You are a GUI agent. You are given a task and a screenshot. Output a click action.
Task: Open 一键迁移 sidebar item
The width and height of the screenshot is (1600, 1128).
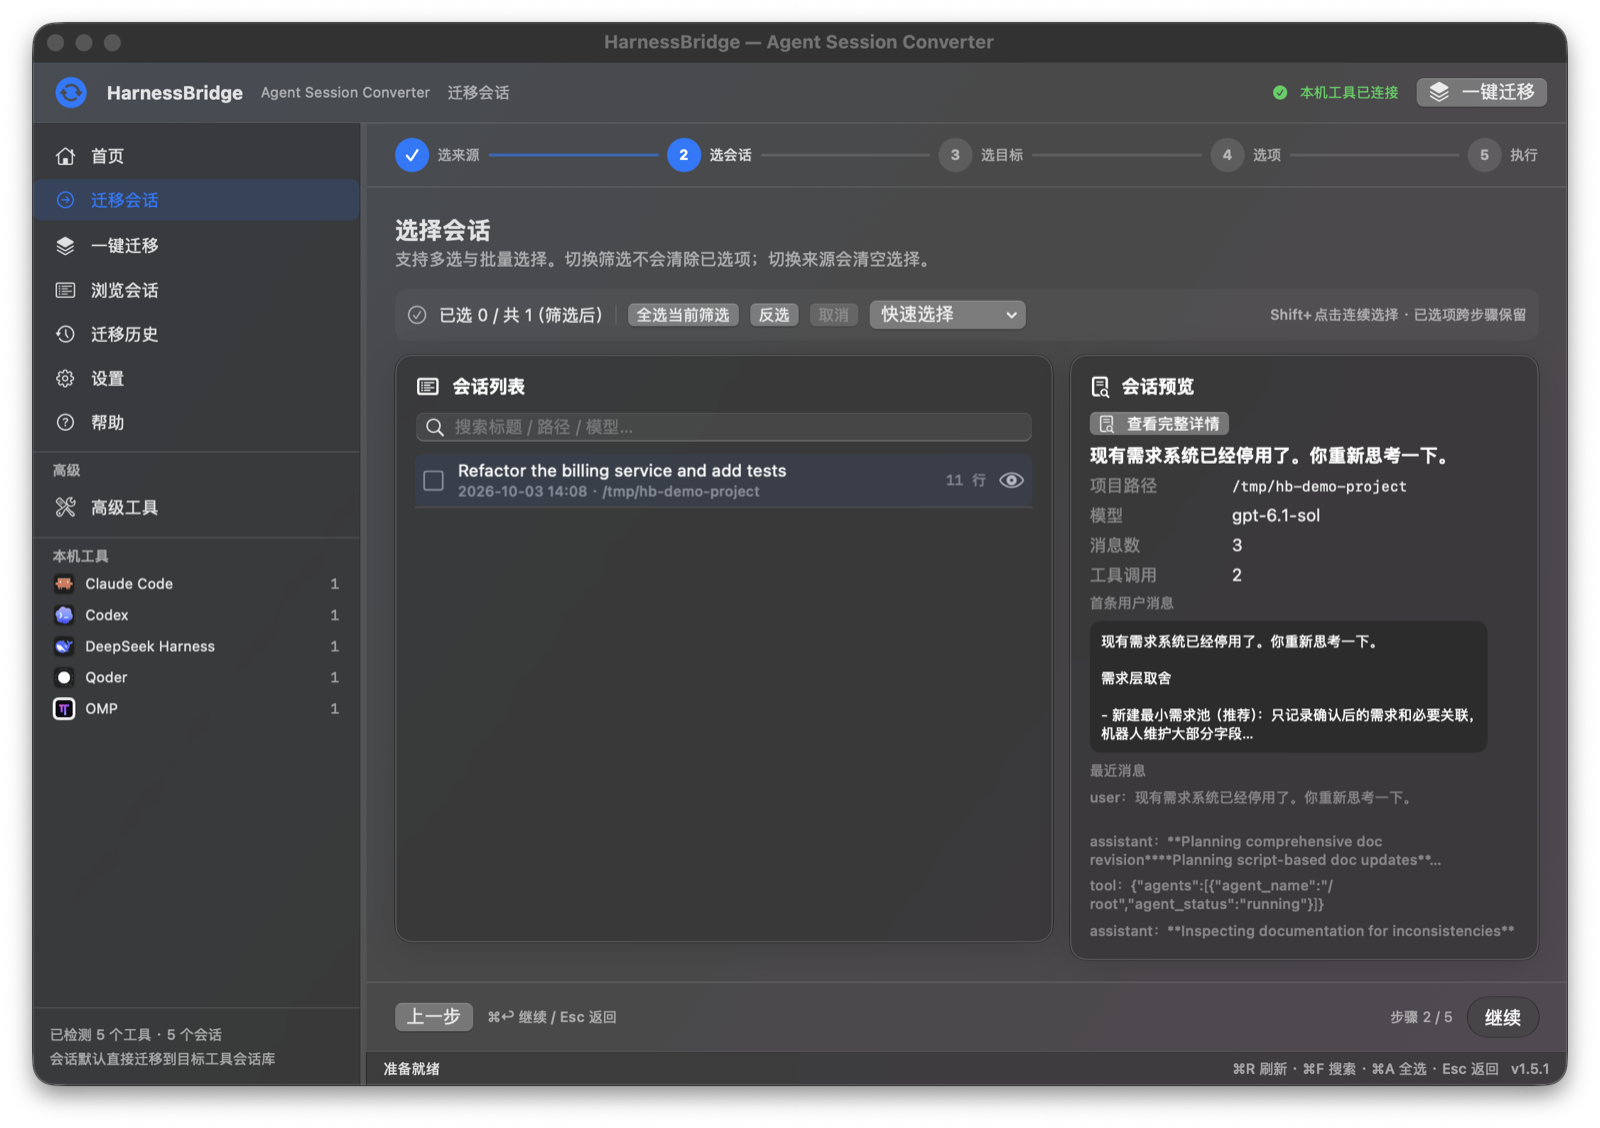[197, 245]
